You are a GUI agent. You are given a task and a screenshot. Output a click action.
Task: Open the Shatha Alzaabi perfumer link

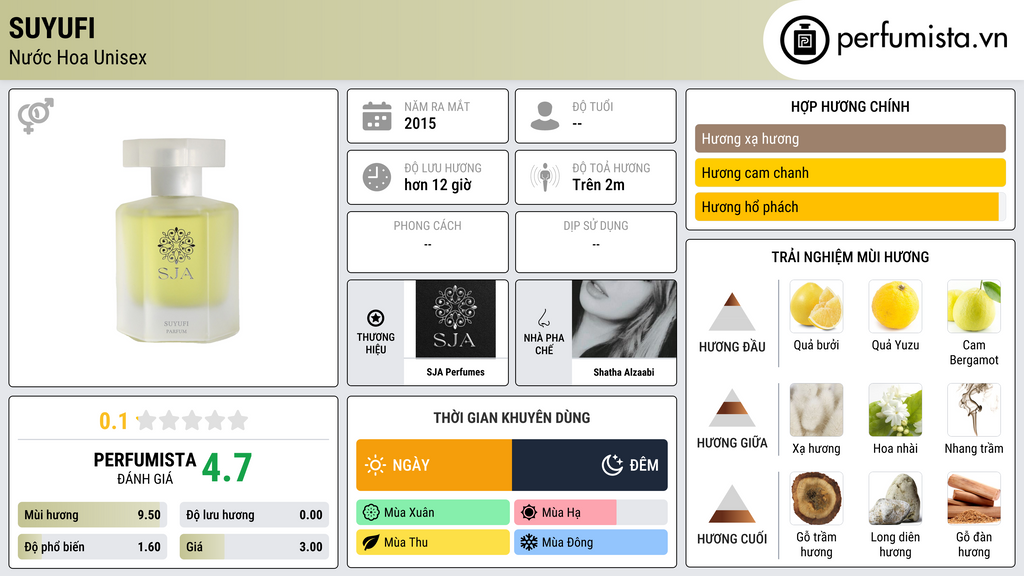pyautogui.click(x=624, y=372)
